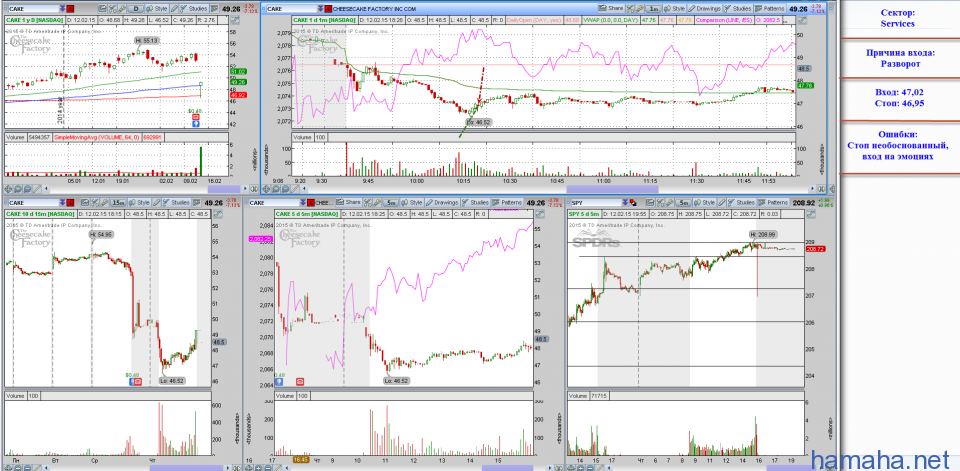Click crosshair pan icon under SPY chart
This screenshot has height=471, width=960.
point(572,467)
